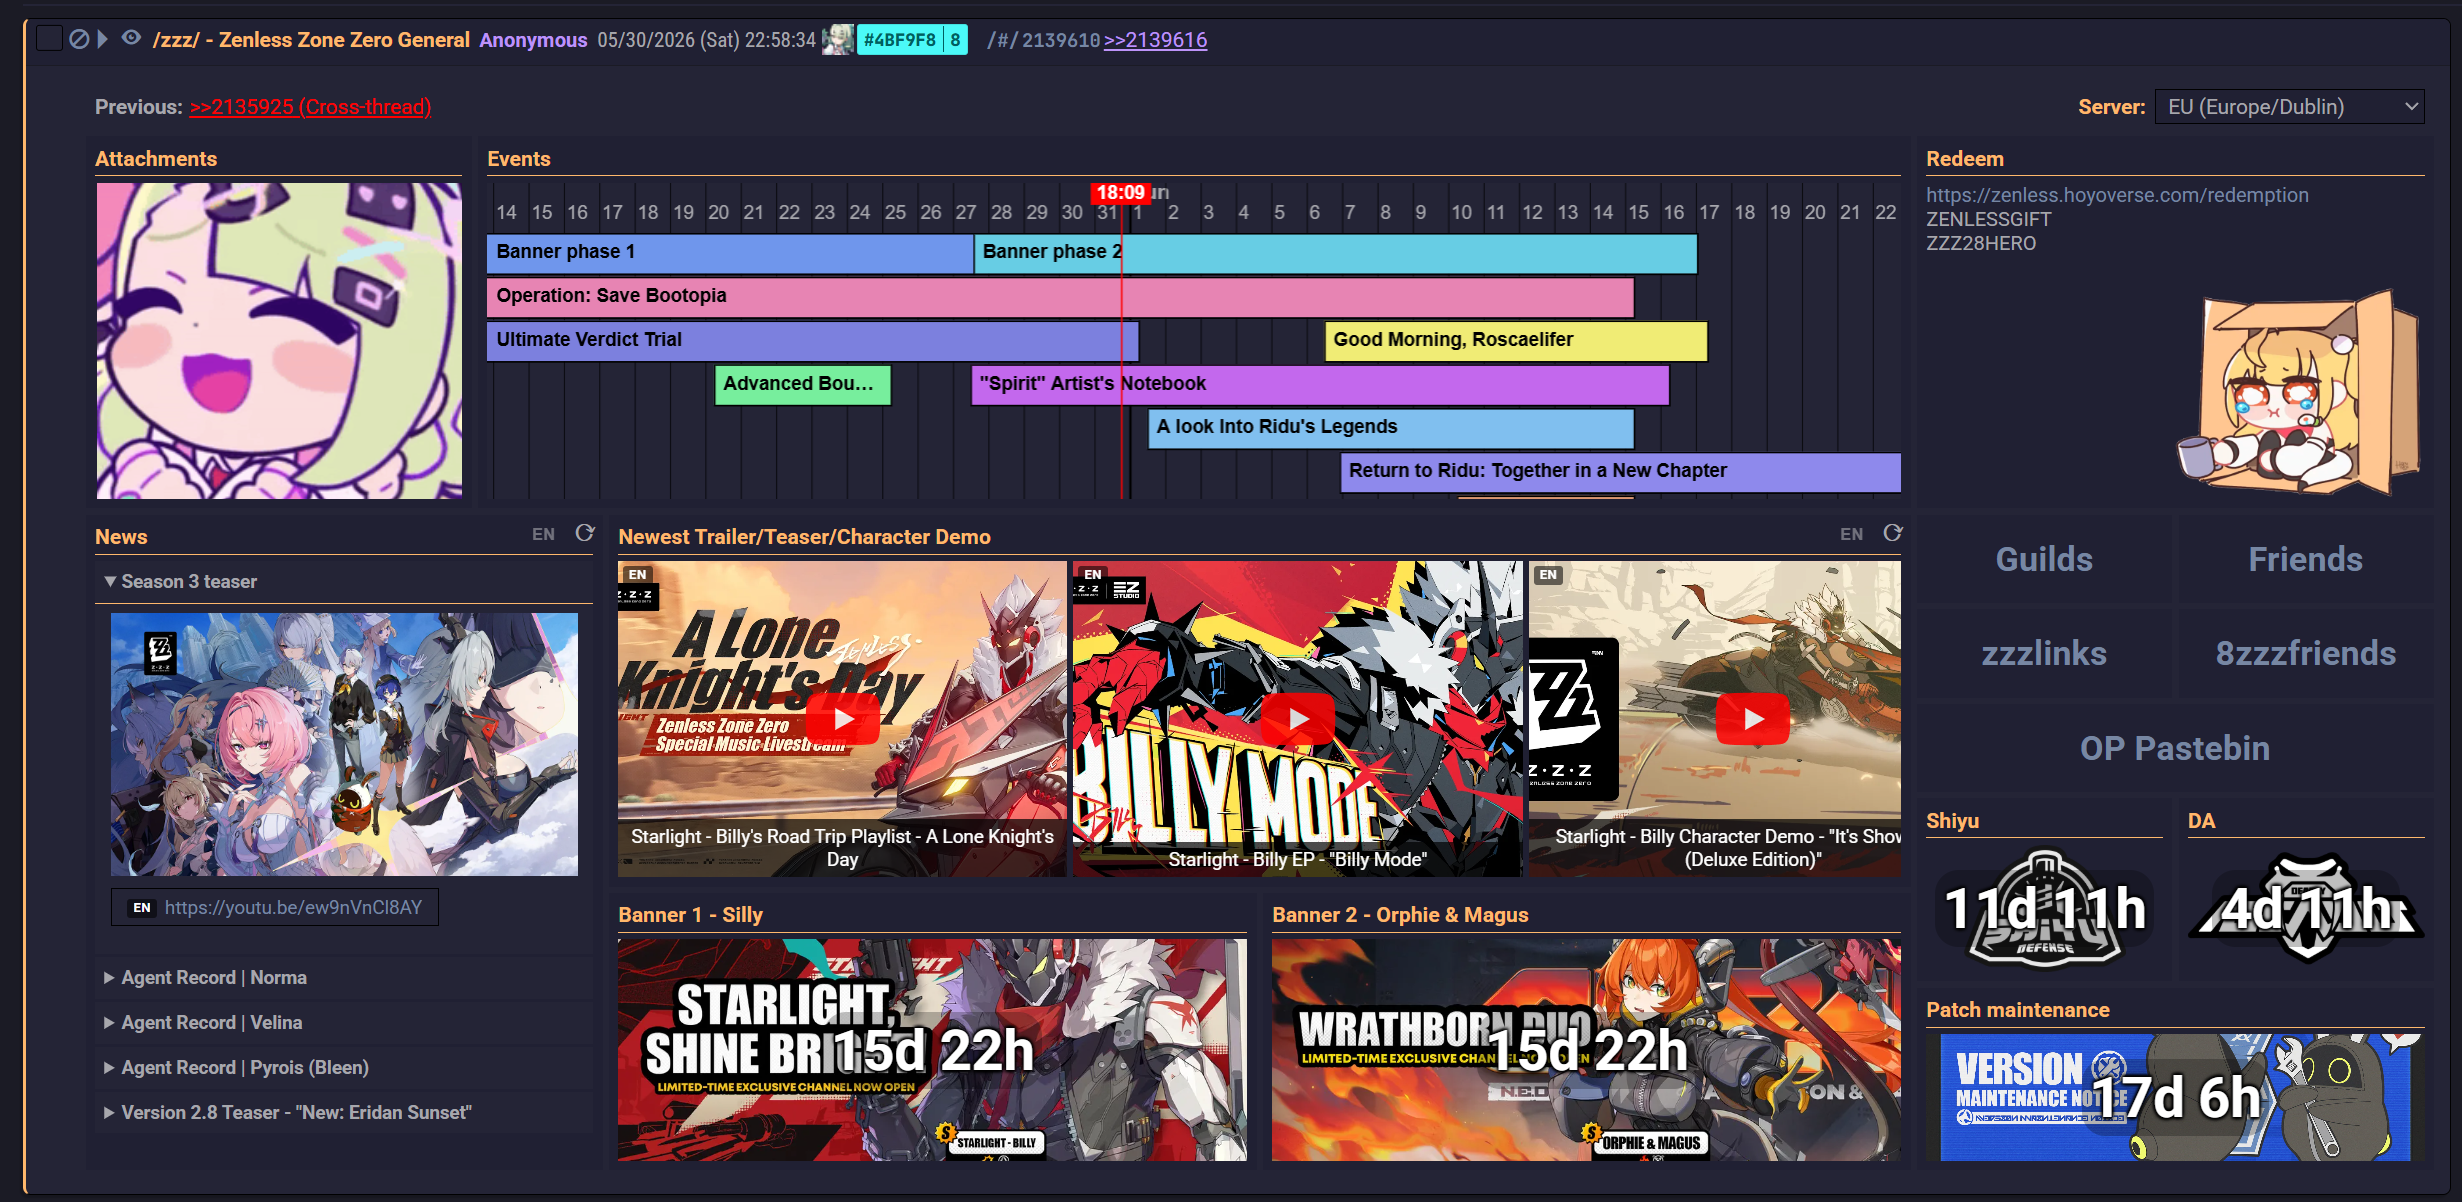2462x1202 pixels.
Task: Open the Patch maintenance notice banner
Action: [x=2175, y=1097]
